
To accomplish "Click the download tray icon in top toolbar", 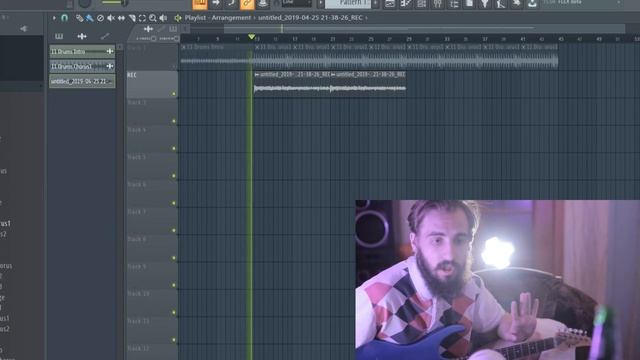I will pos(532,4).
